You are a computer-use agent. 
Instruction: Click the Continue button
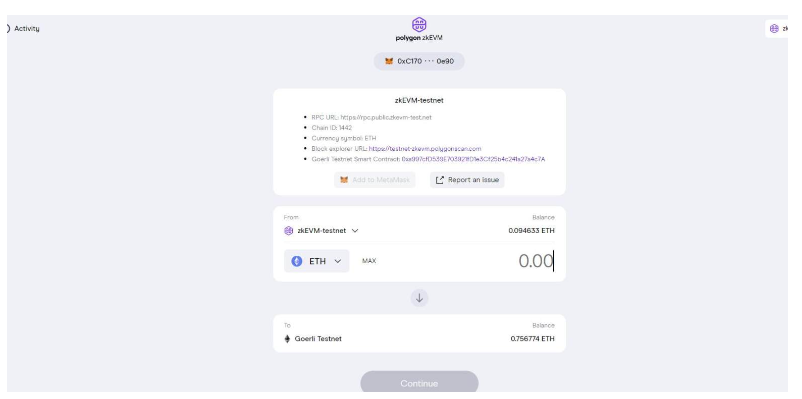[419, 383]
